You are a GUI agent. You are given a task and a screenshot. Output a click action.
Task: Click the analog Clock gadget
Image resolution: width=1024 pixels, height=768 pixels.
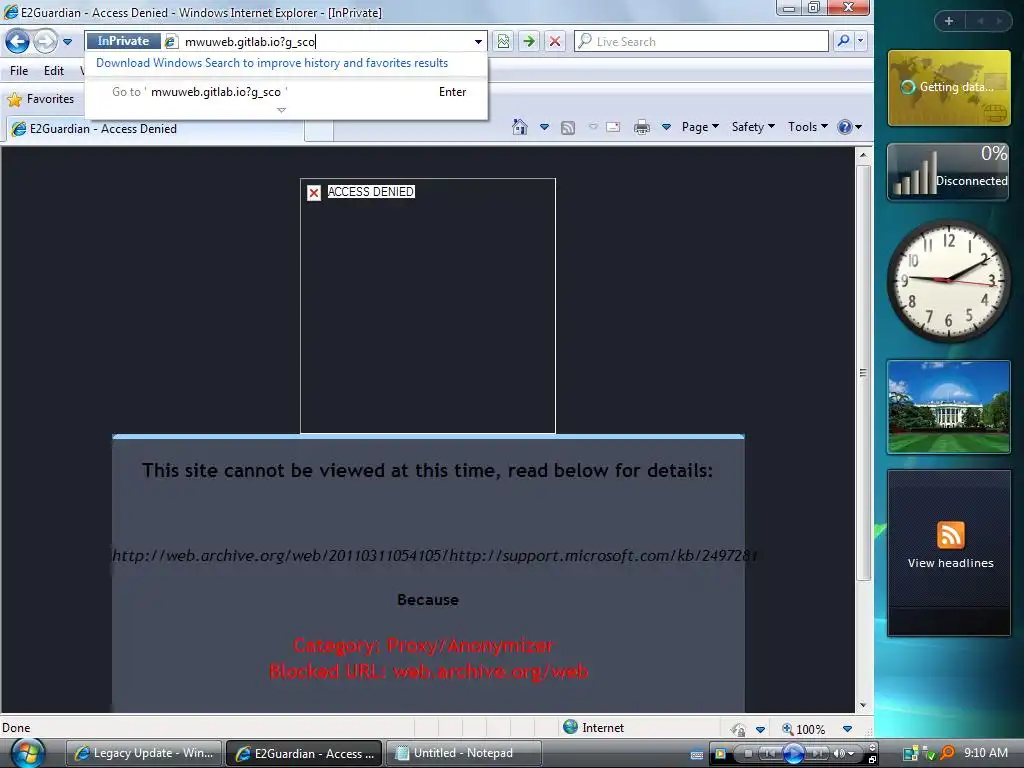click(x=948, y=280)
